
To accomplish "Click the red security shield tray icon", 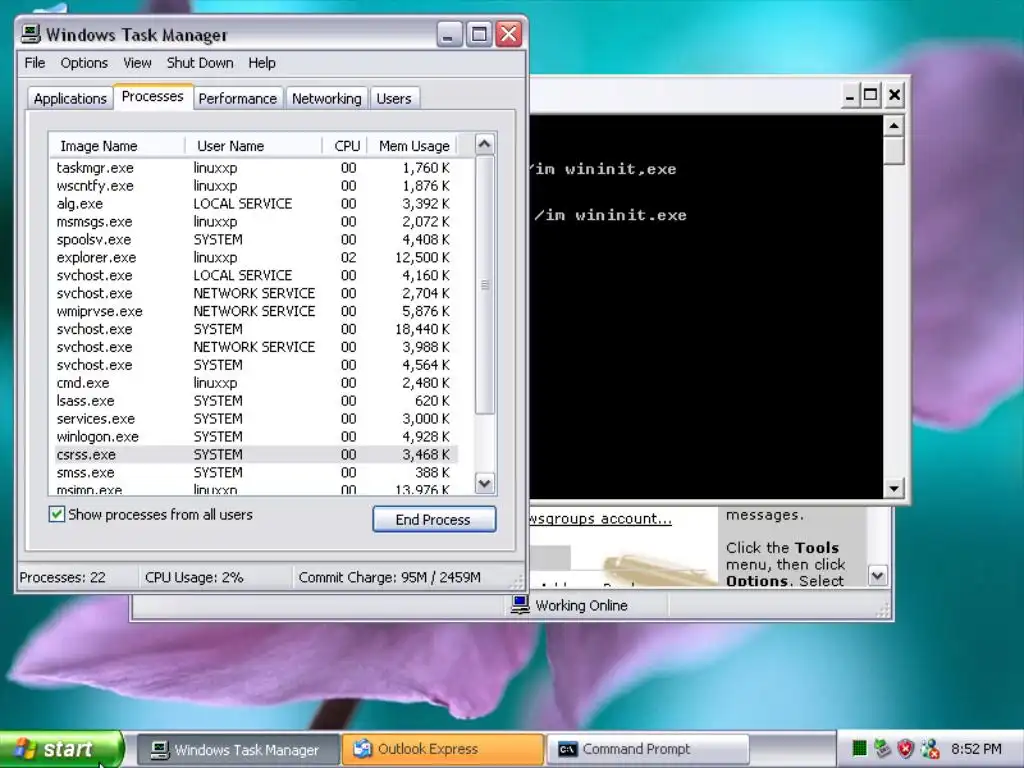I will (906, 748).
